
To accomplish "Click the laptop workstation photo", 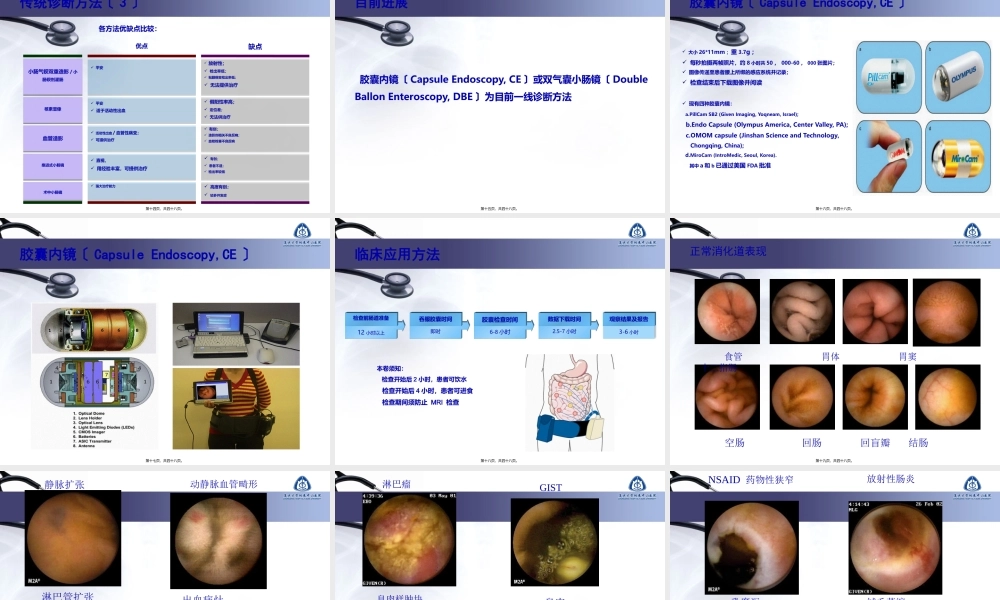I will (230, 333).
